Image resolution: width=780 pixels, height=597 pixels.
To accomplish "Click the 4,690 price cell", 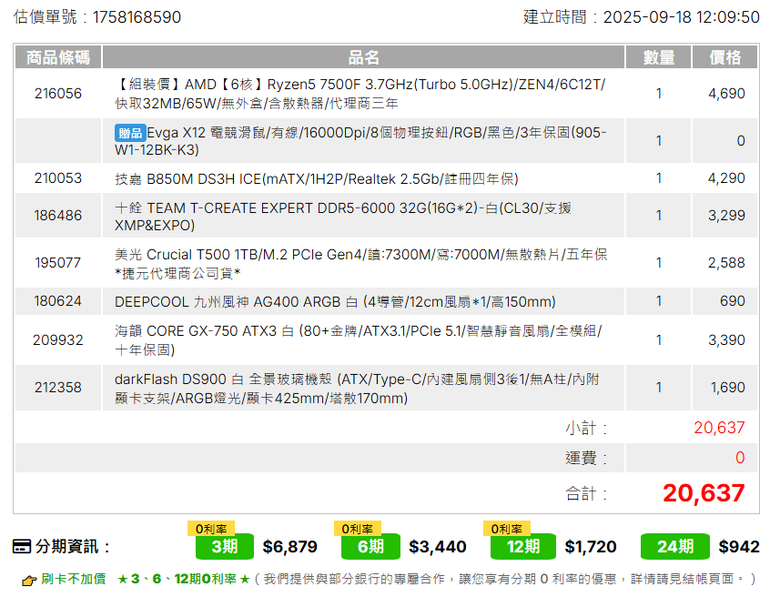I will tap(726, 94).
